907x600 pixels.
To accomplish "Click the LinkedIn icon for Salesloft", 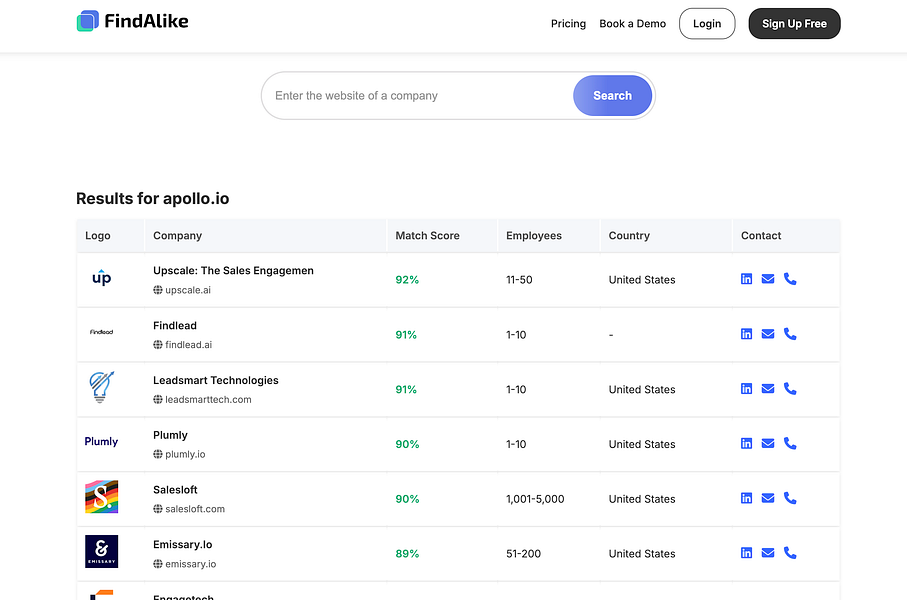I will coord(746,498).
